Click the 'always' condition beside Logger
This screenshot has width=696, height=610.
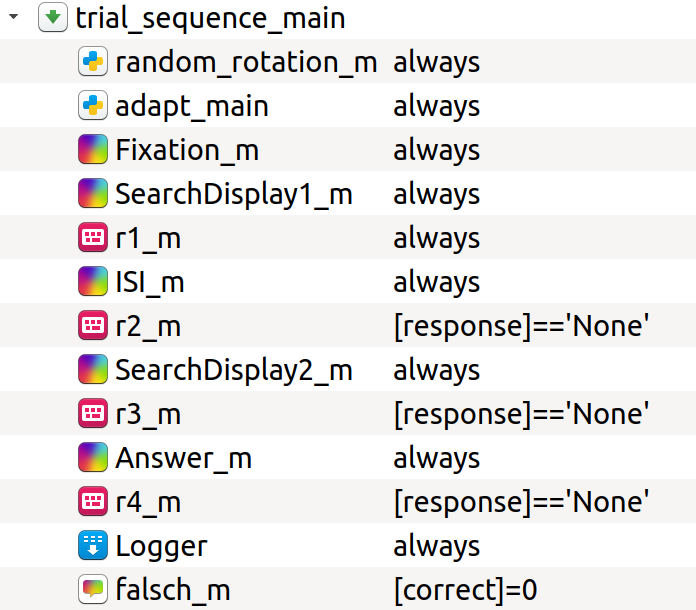click(437, 546)
